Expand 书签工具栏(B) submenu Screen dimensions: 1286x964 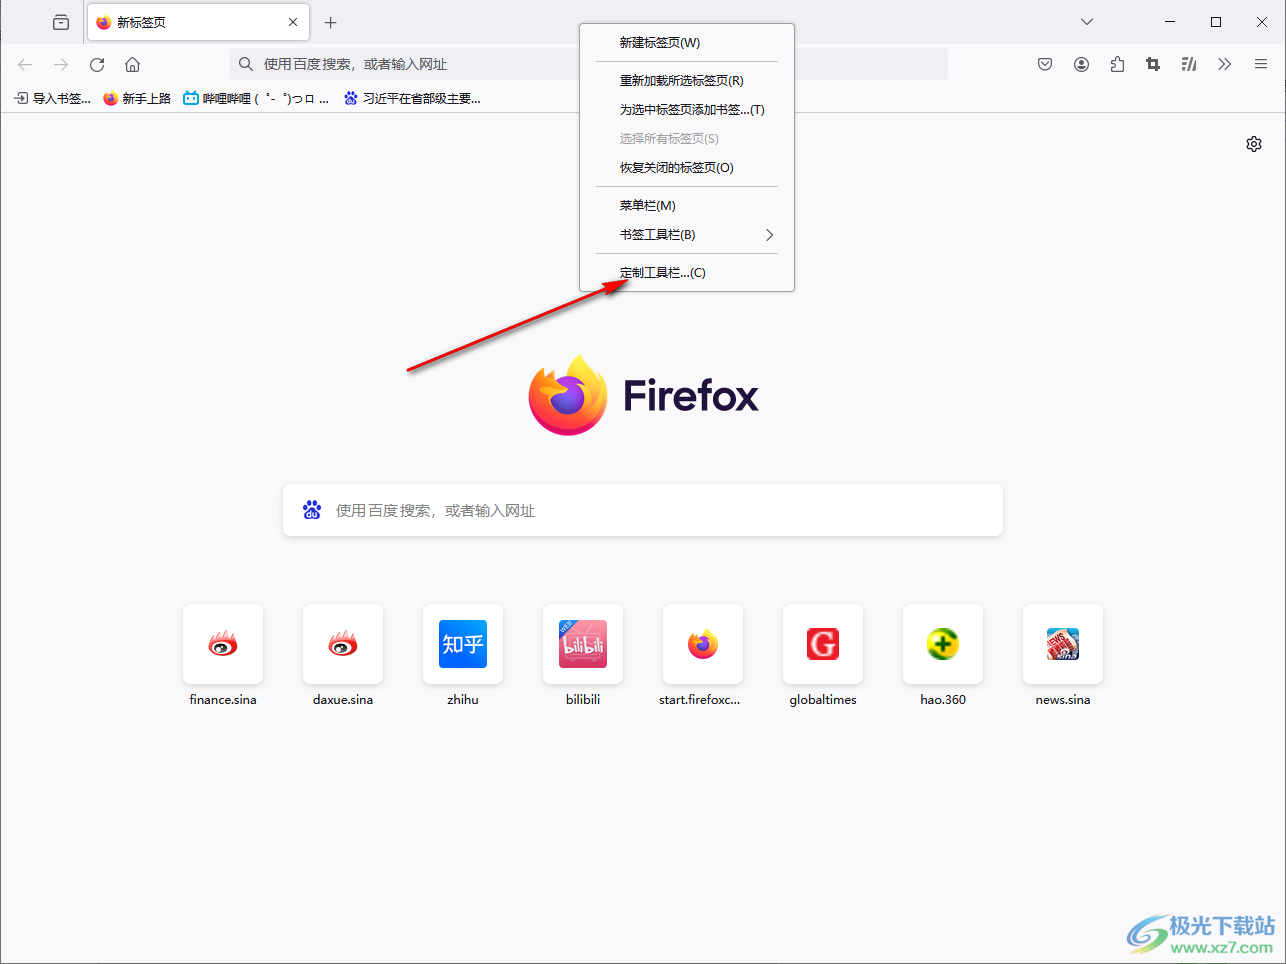click(687, 235)
